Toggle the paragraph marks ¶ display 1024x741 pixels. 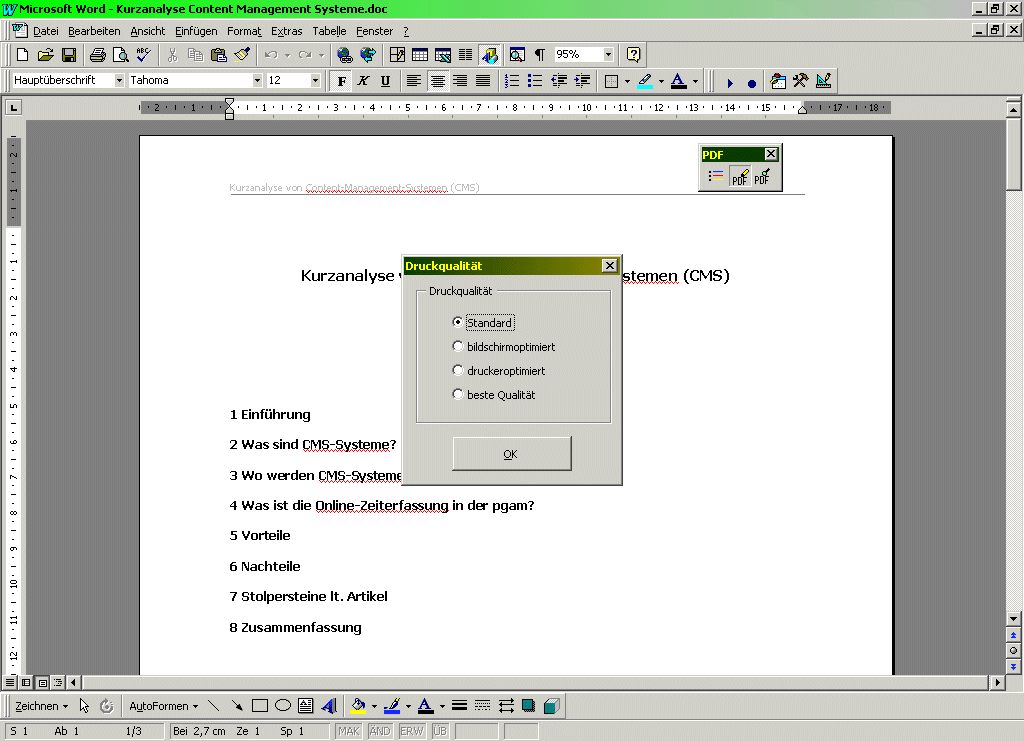pos(540,55)
